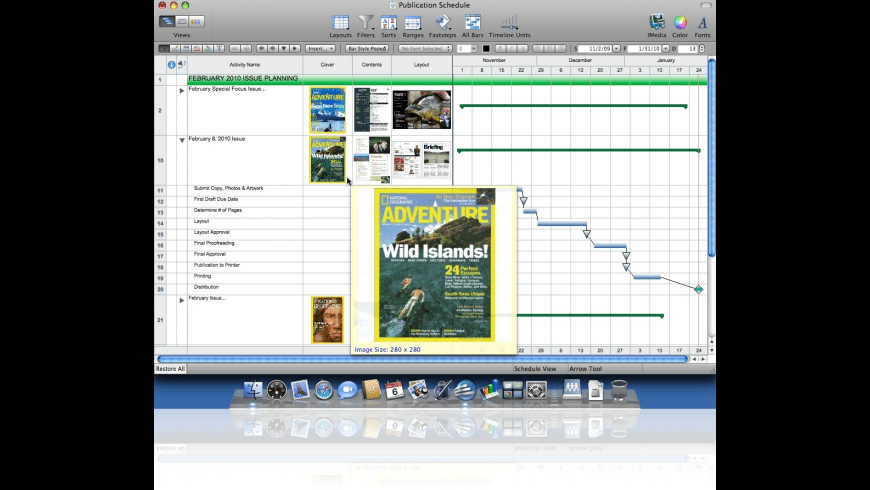
Task: Open Finder from the dock
Action: coord(253,390)
